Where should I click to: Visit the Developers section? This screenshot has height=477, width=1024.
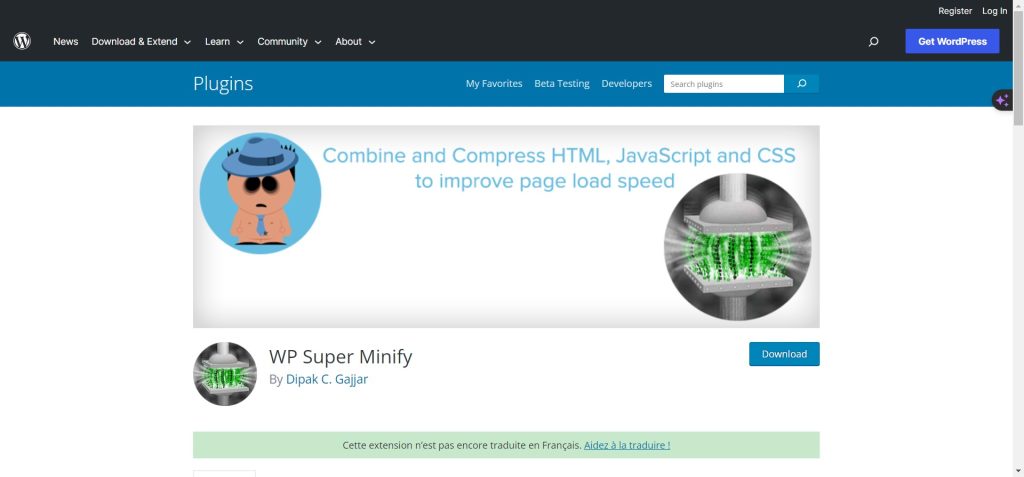click(x=626, y=84)
